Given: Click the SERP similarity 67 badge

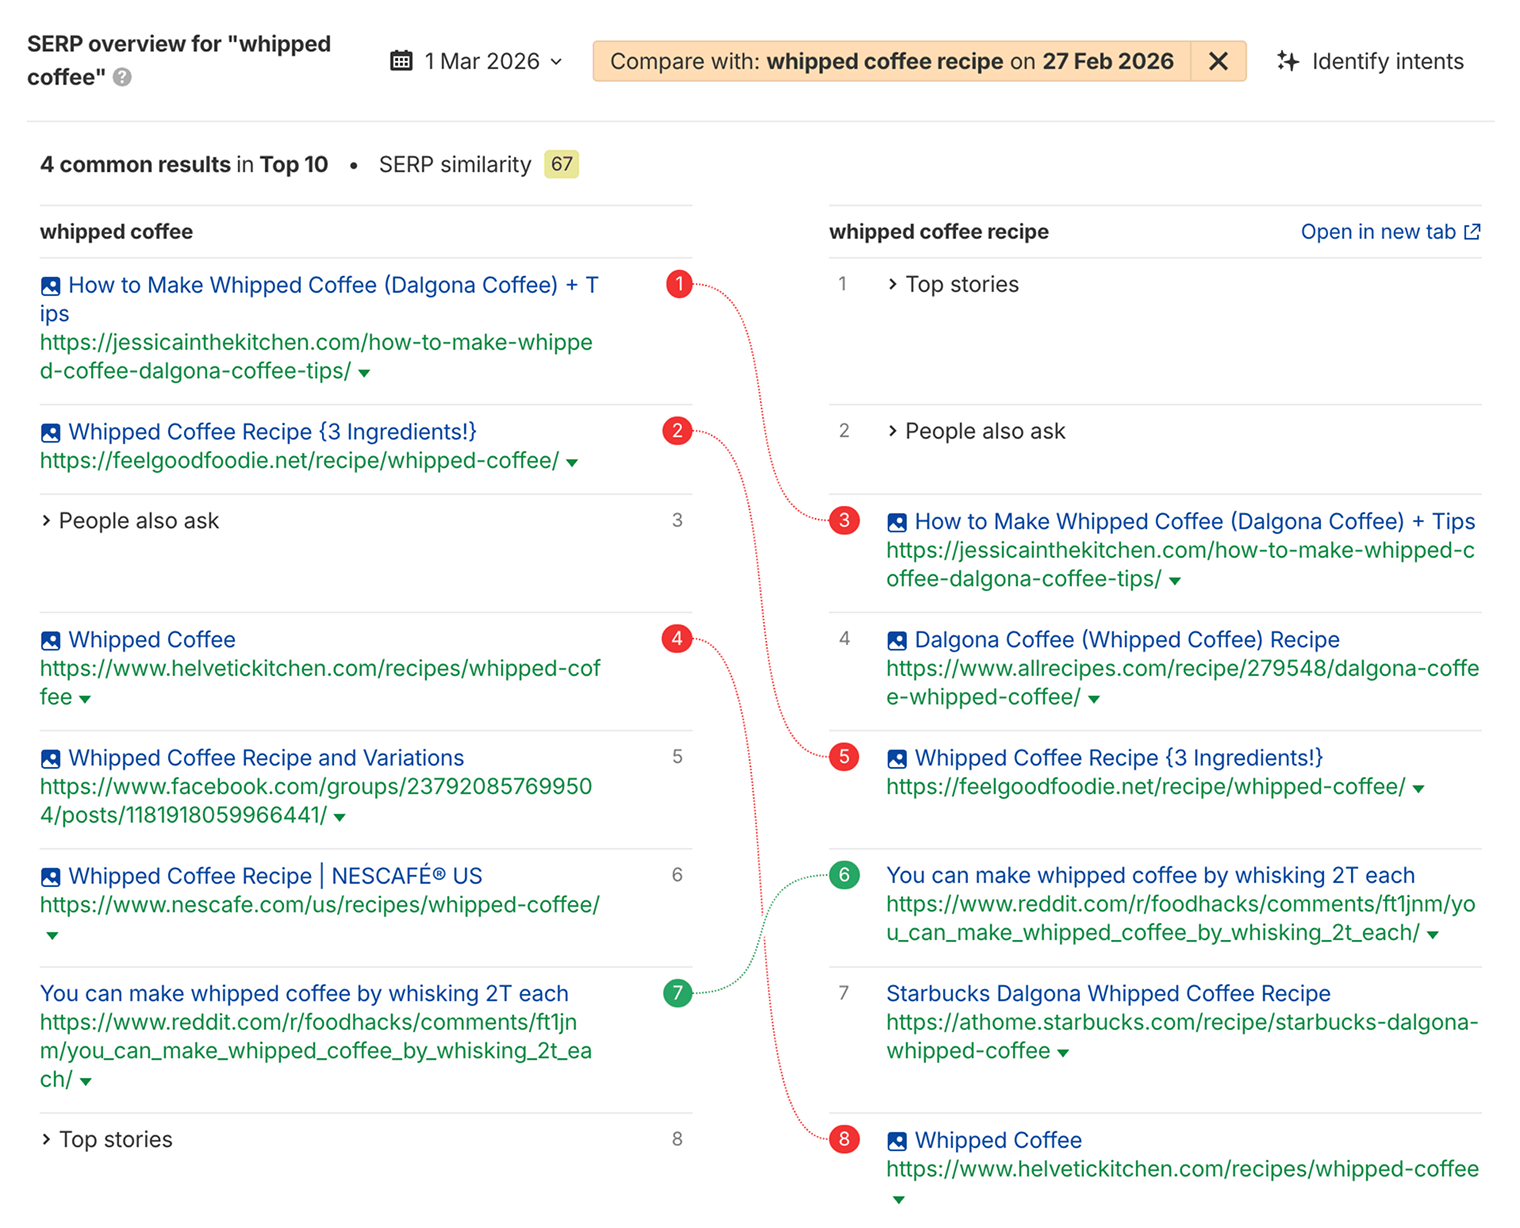Looking at the screenshot, I should click(560, 164).
